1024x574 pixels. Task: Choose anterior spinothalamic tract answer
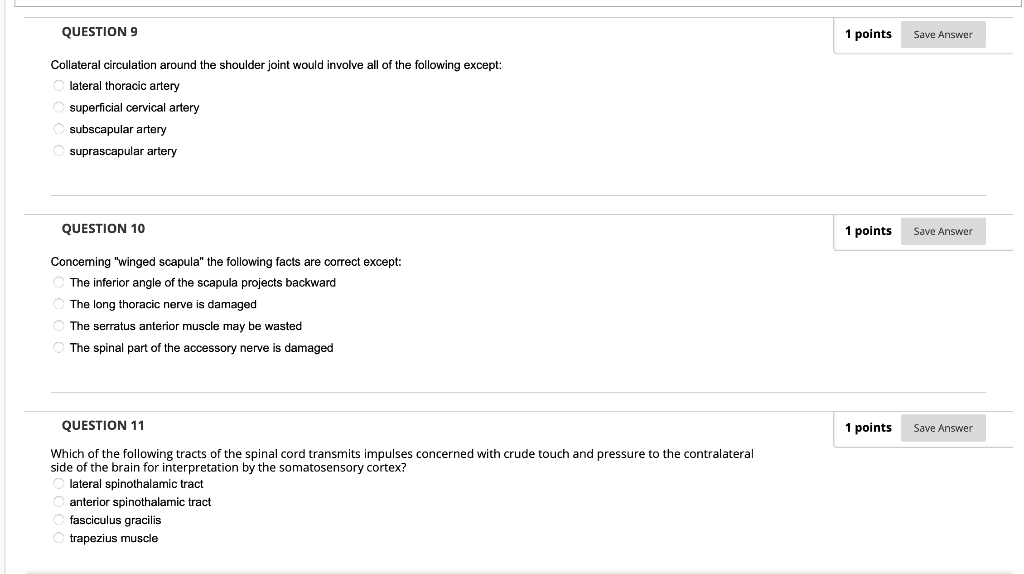pyautogui.click(x=59, y=502)
